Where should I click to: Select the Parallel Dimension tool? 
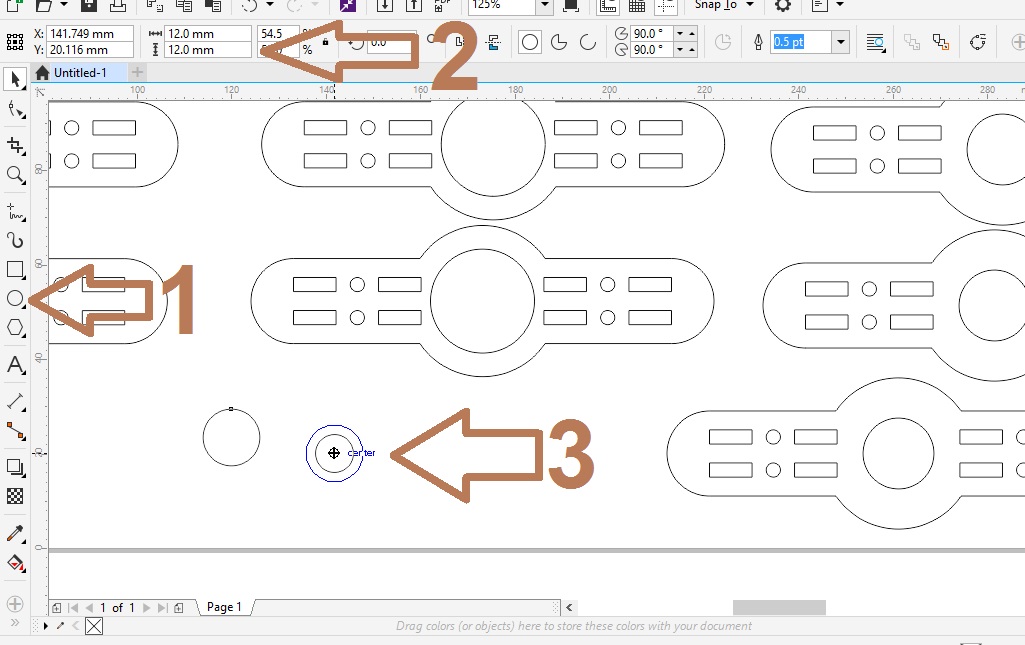(x=15, y=401)
